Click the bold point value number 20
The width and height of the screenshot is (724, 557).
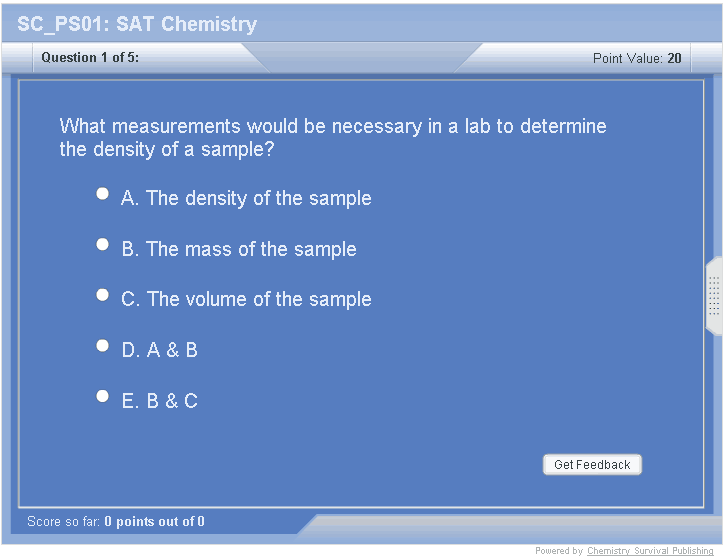click(675, 58)
